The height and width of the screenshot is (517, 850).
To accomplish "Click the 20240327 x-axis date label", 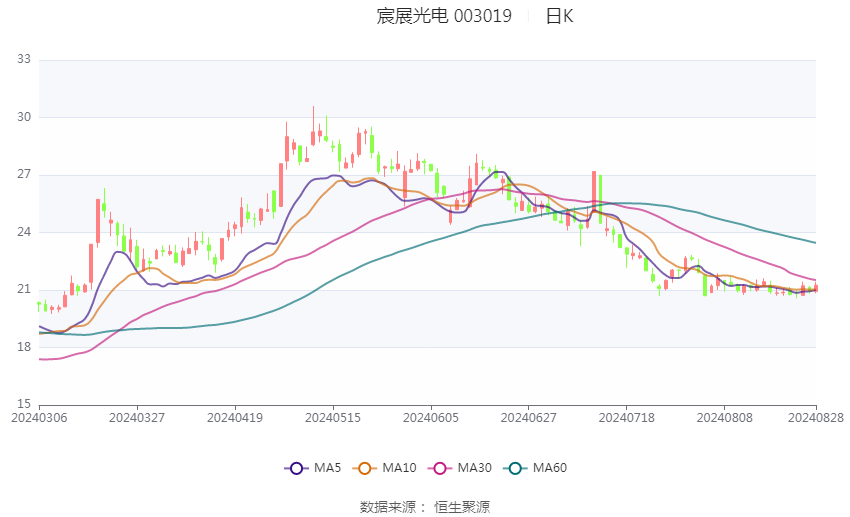I will pyautogui.click(x=137, y=418).
